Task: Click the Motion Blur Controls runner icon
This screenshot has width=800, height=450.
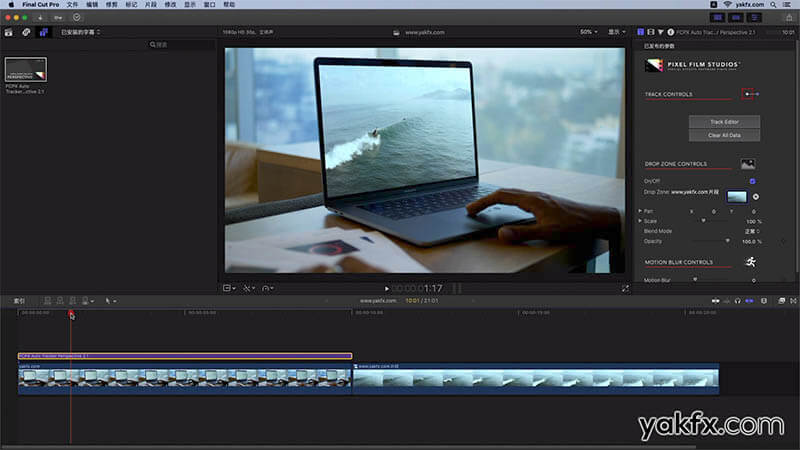Action: coord(751,262)
